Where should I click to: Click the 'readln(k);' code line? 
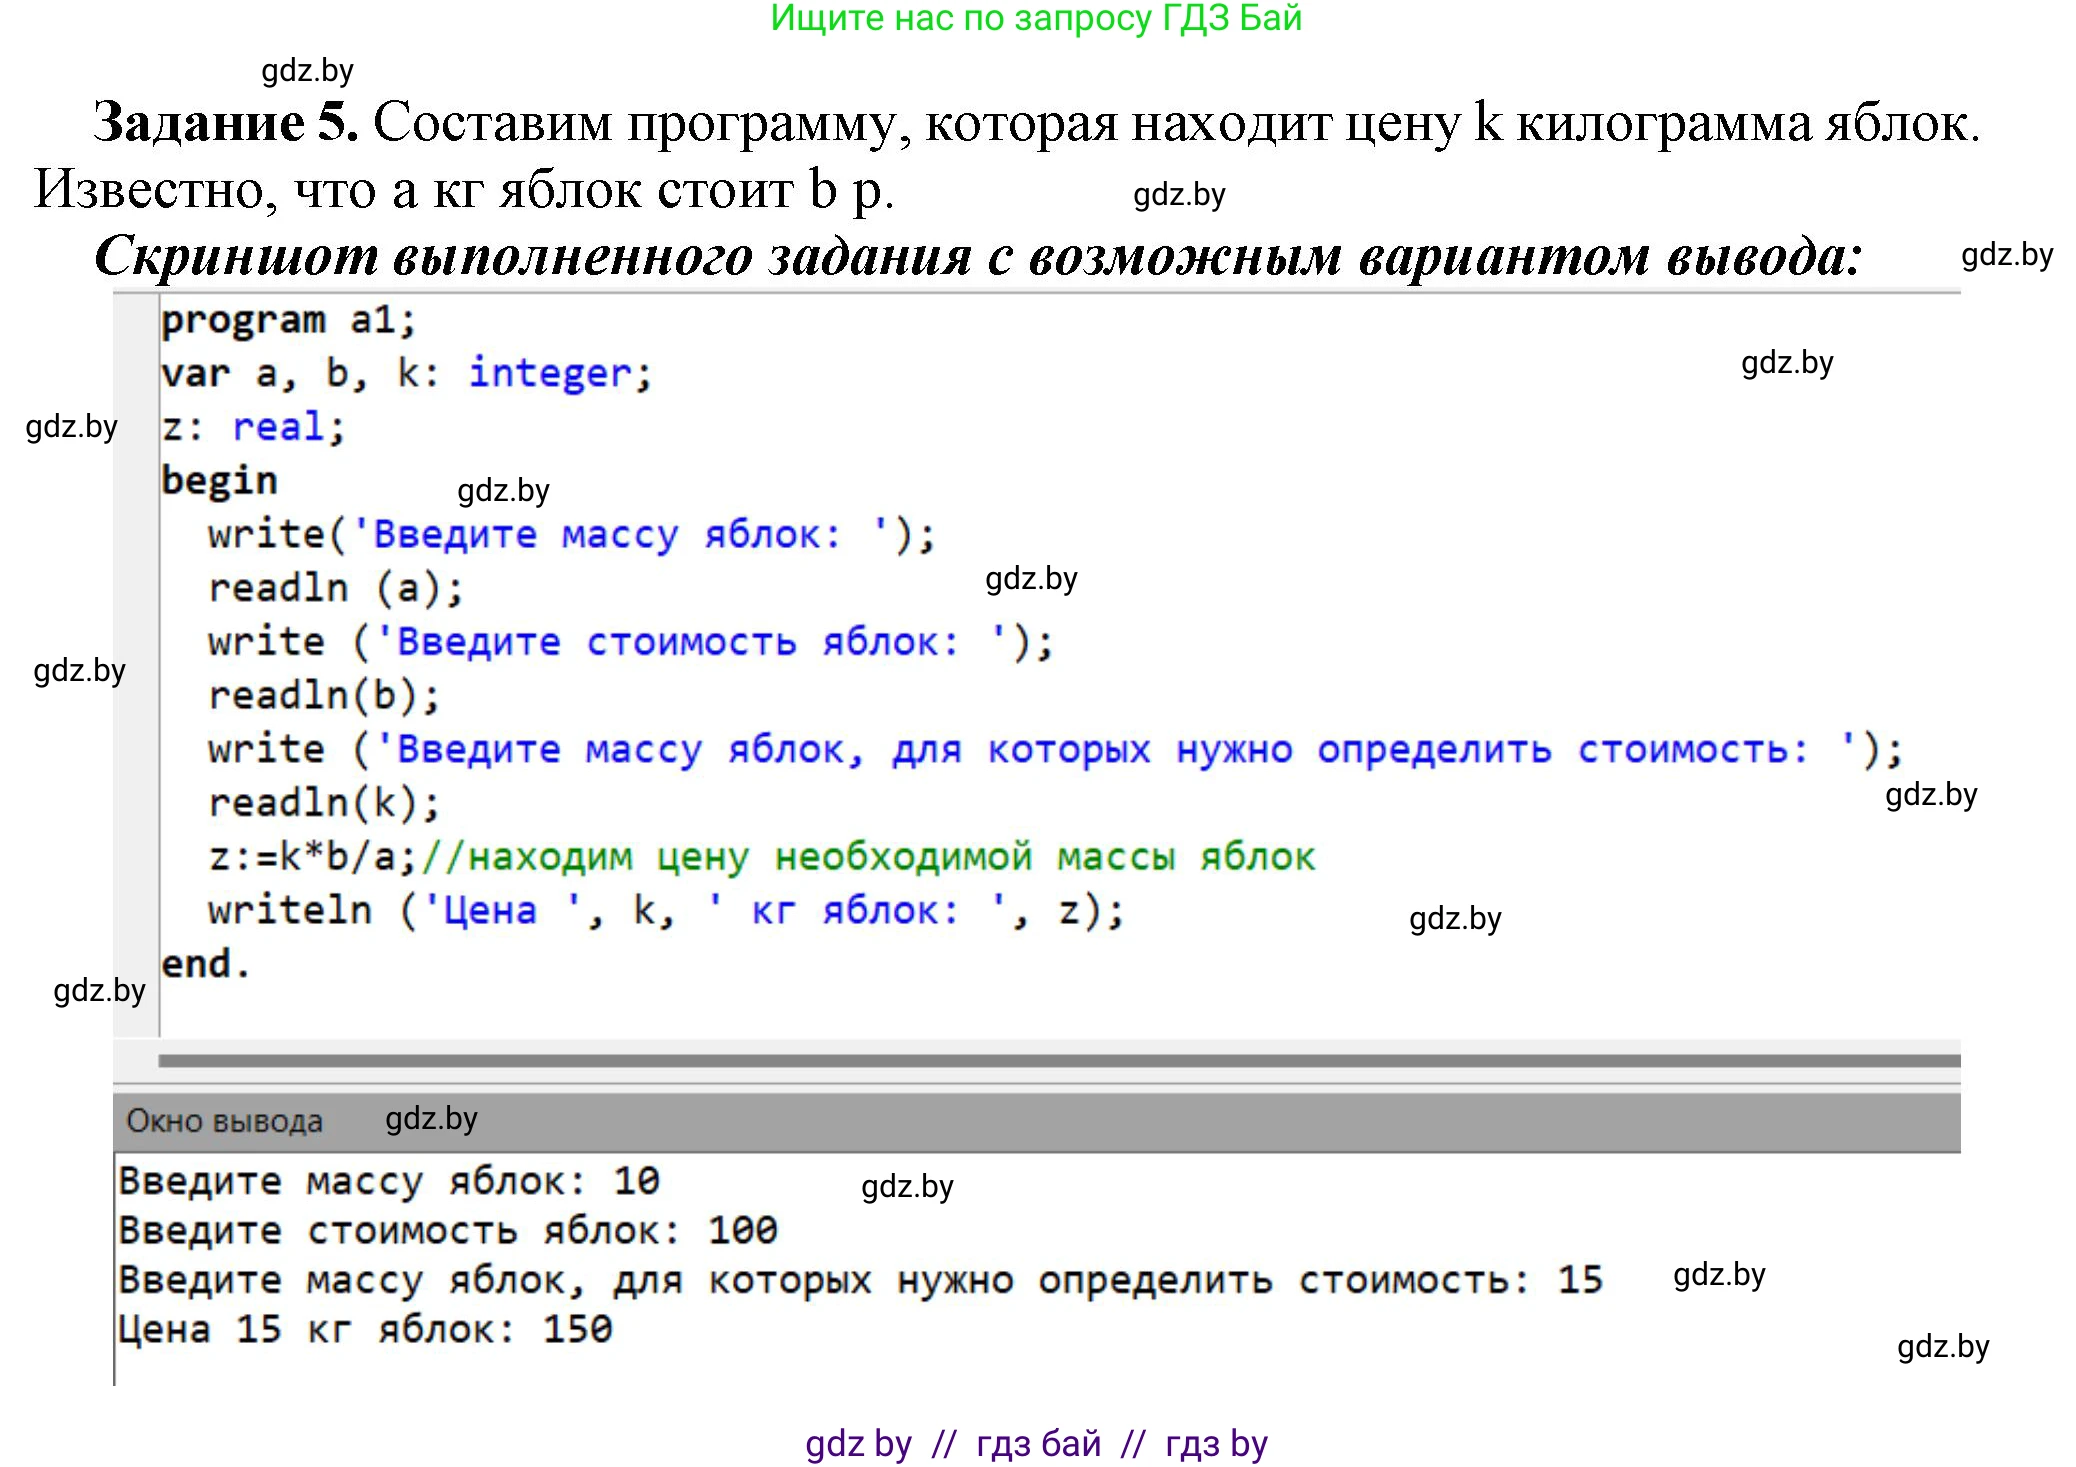point(323,802)
